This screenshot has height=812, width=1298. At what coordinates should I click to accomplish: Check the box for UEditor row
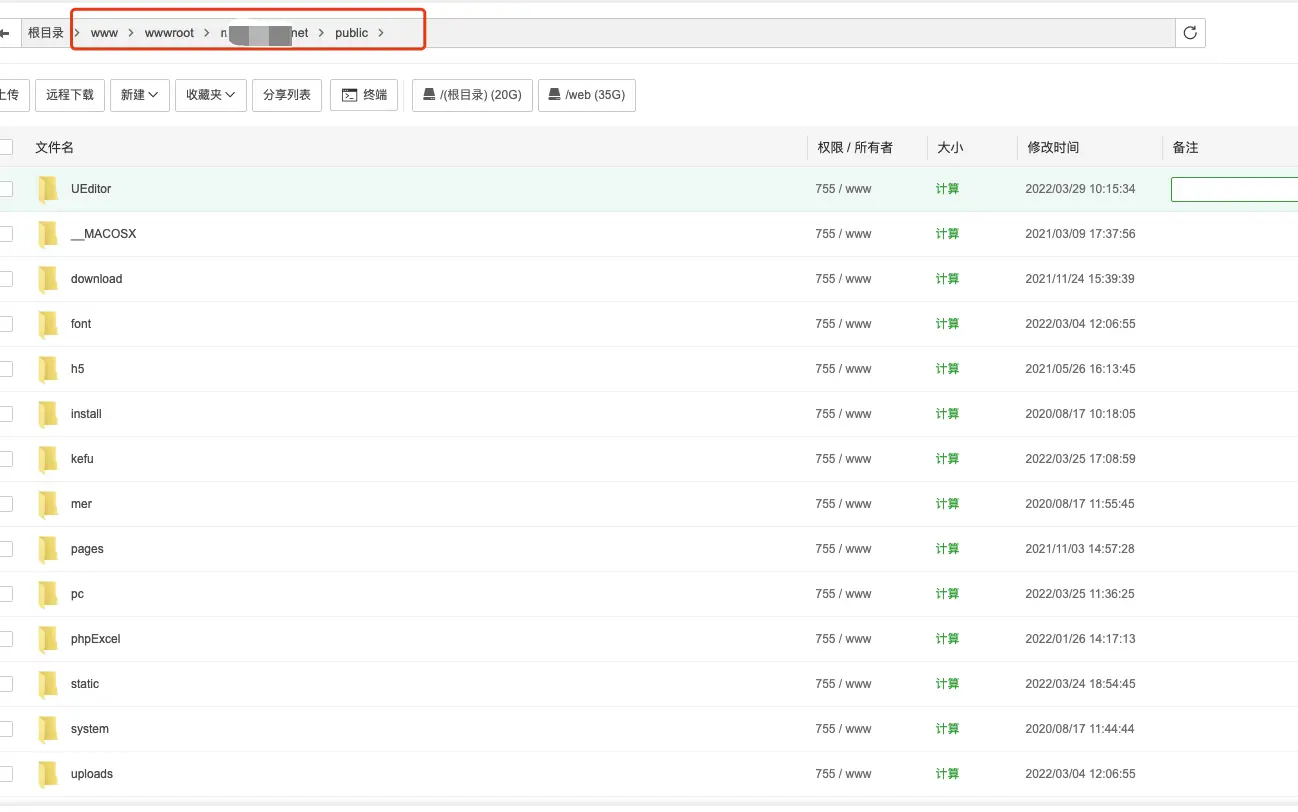pyautogui.click(x=6, y=189)
